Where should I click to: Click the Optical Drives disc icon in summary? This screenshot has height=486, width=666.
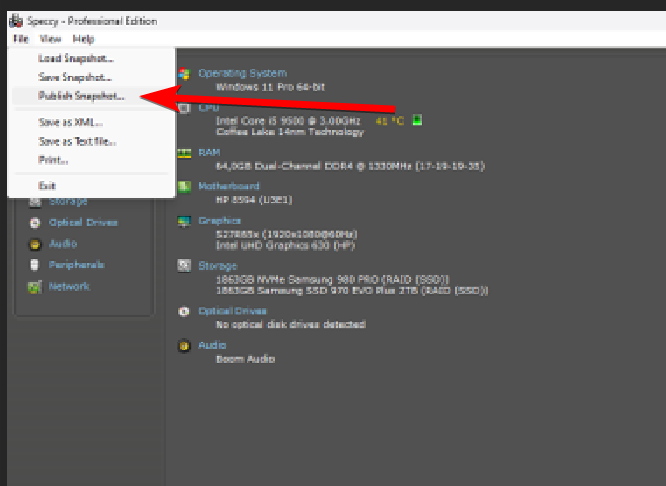point(184,311)
